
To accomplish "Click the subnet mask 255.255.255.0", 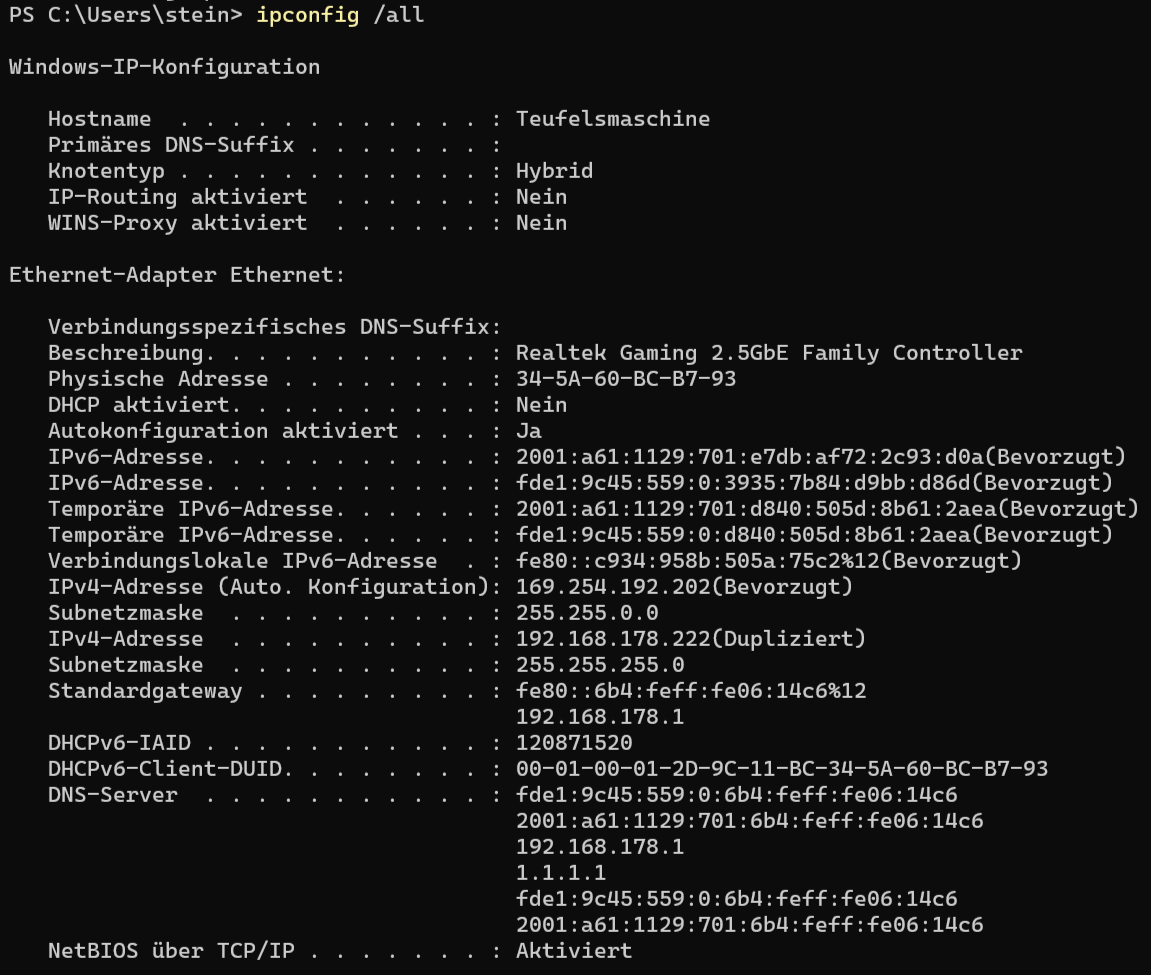I will (x=600, y=665).
